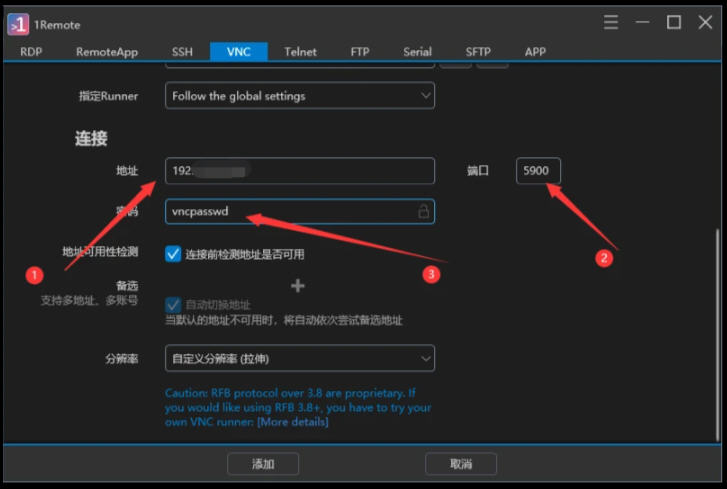727x489 pixels.
Task: Click the 支持多地址、多账号 hint text
Action: (89, 300)
